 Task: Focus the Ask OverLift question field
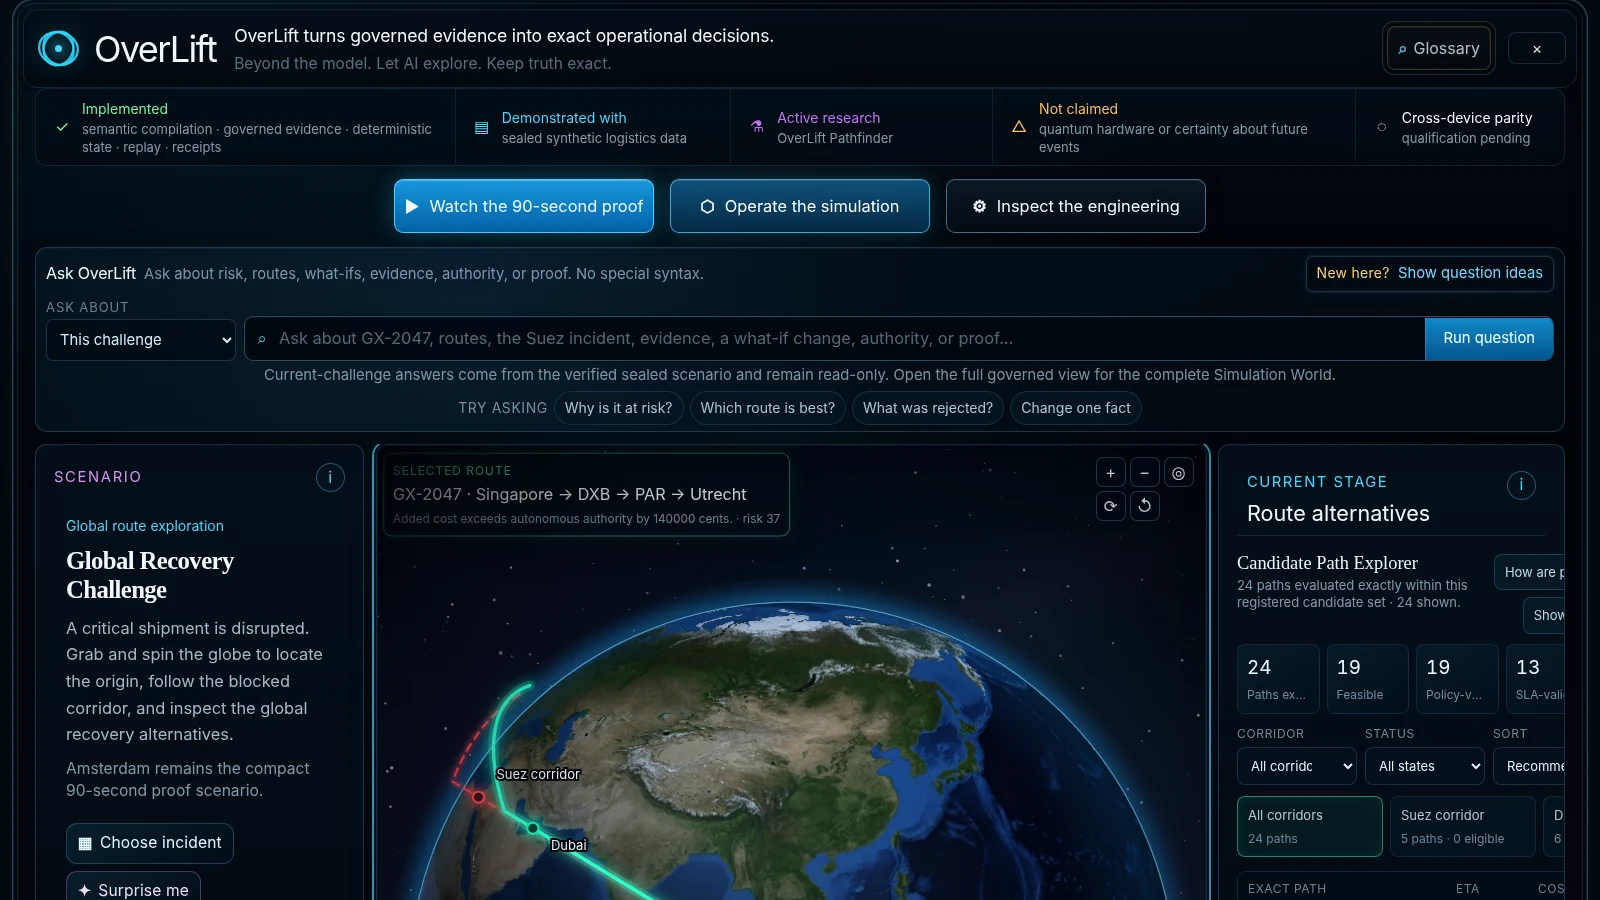click(x=834, y=339)
